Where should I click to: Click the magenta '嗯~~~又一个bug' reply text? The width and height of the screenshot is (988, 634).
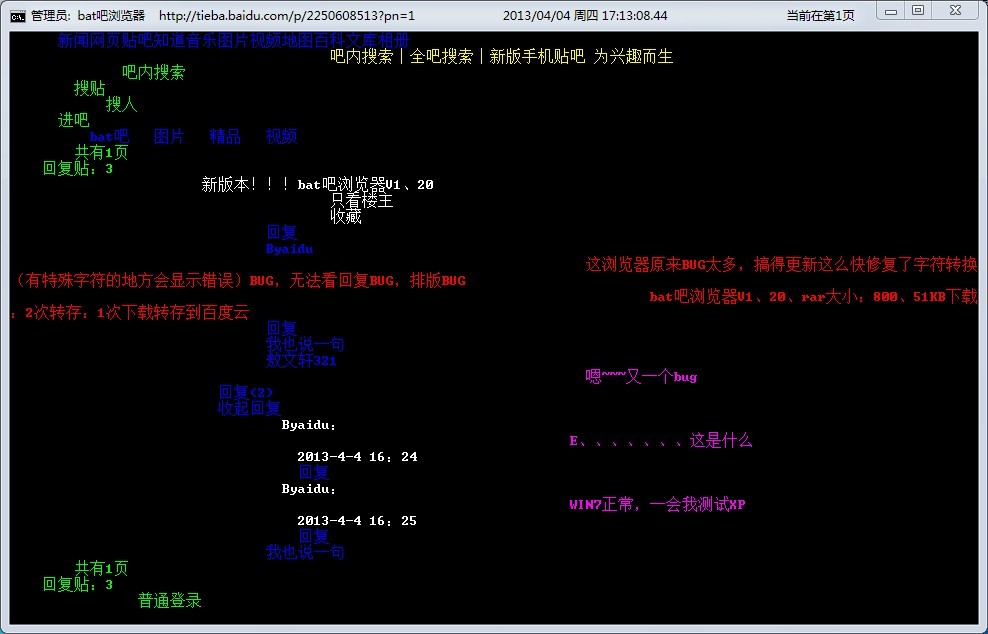641,377
